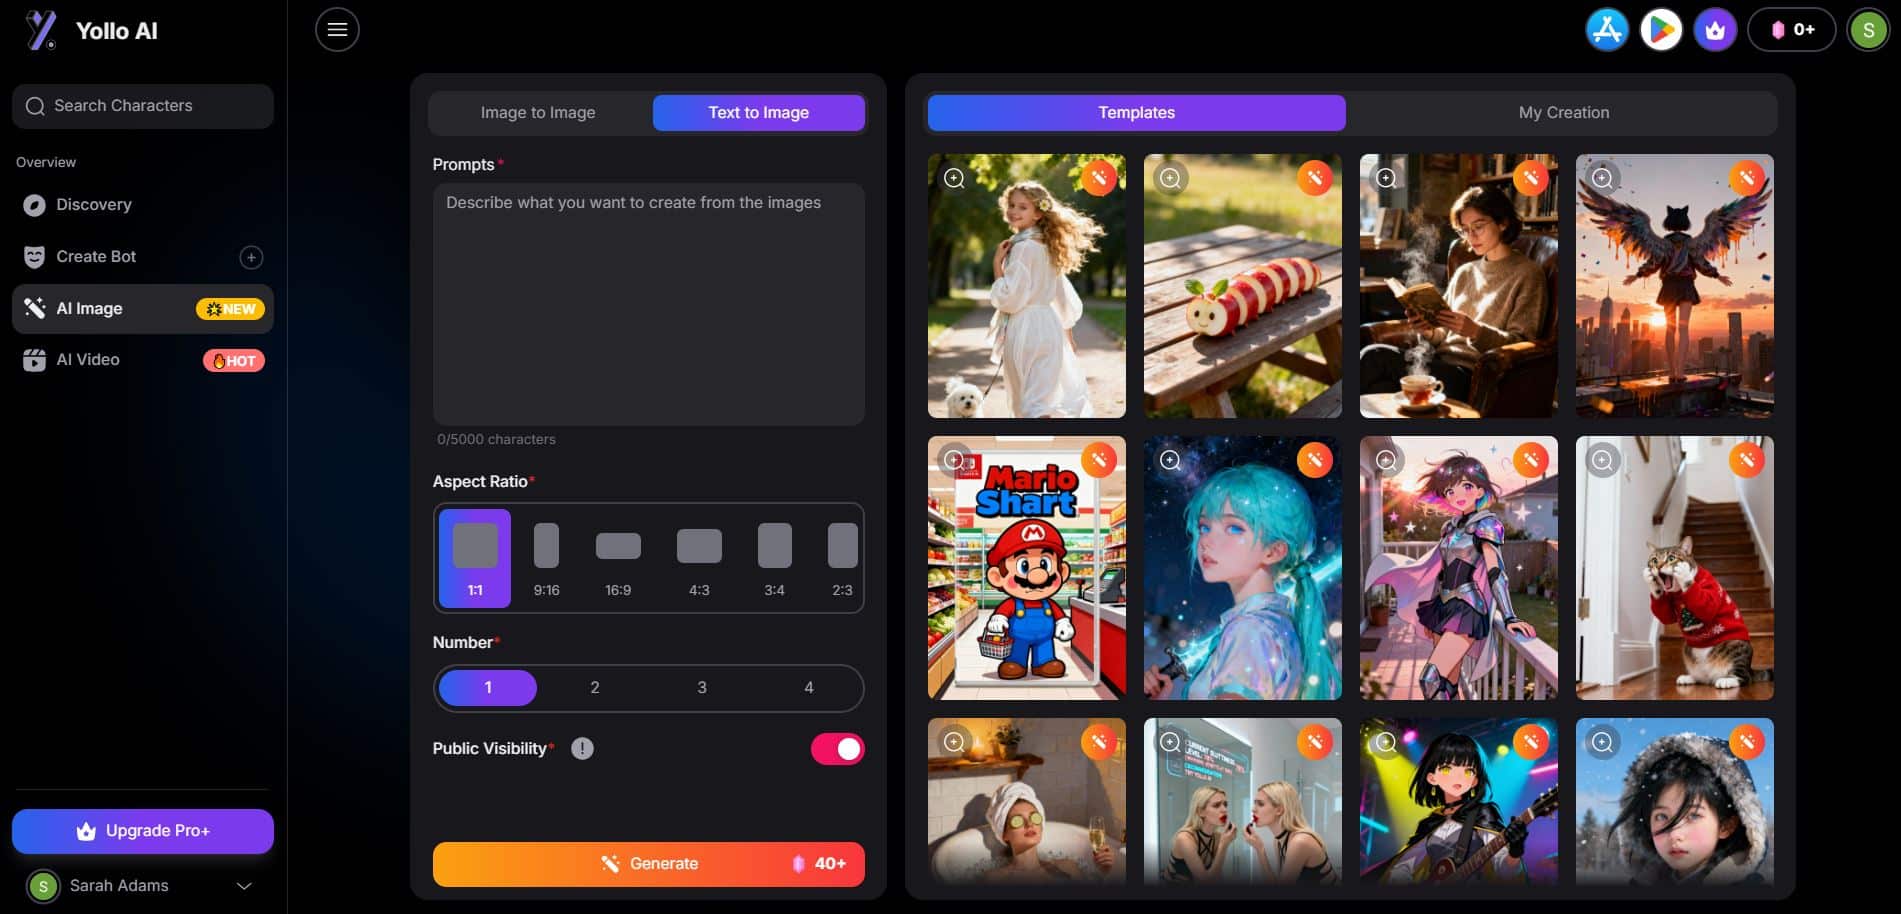
Task: Zoom into the anime guitarist template
Action: (1387, 742)
